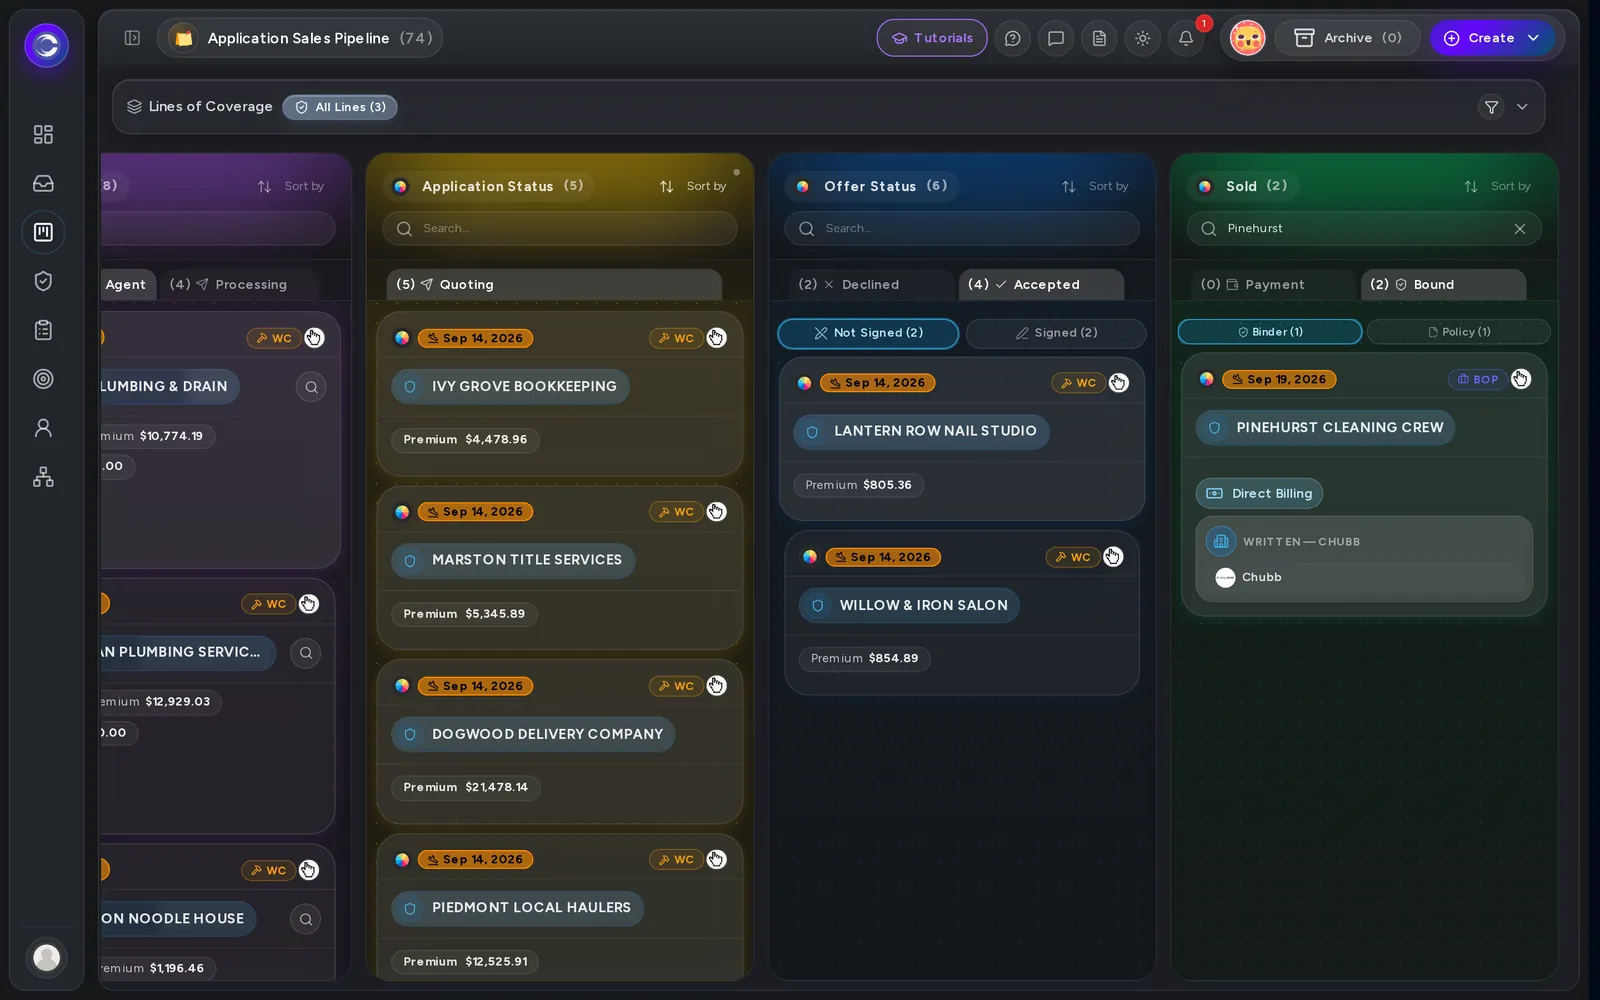This screenshot has width=1600, height=1000.
Task: Toggle the light theme sun icon
Action: (1142, 38)
